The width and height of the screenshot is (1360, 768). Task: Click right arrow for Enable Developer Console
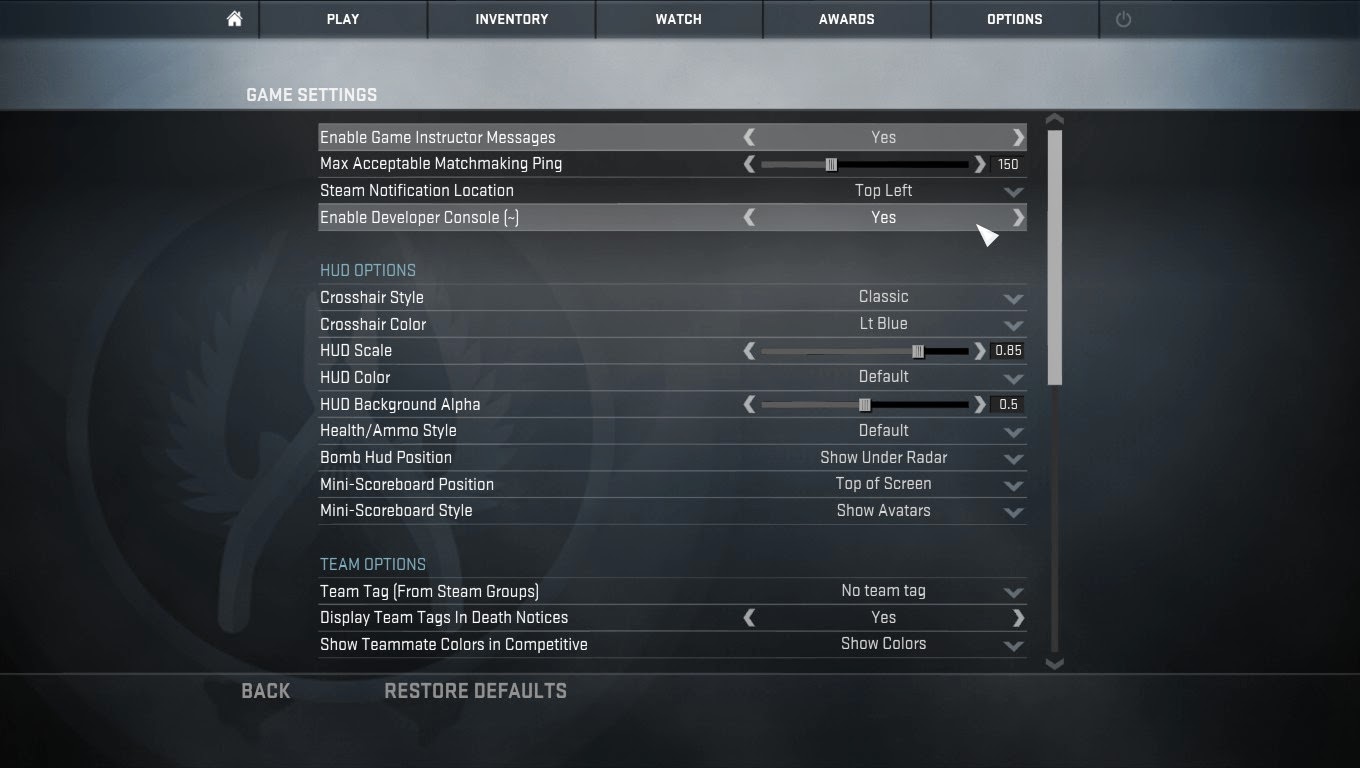click(x=1018, y=217)
